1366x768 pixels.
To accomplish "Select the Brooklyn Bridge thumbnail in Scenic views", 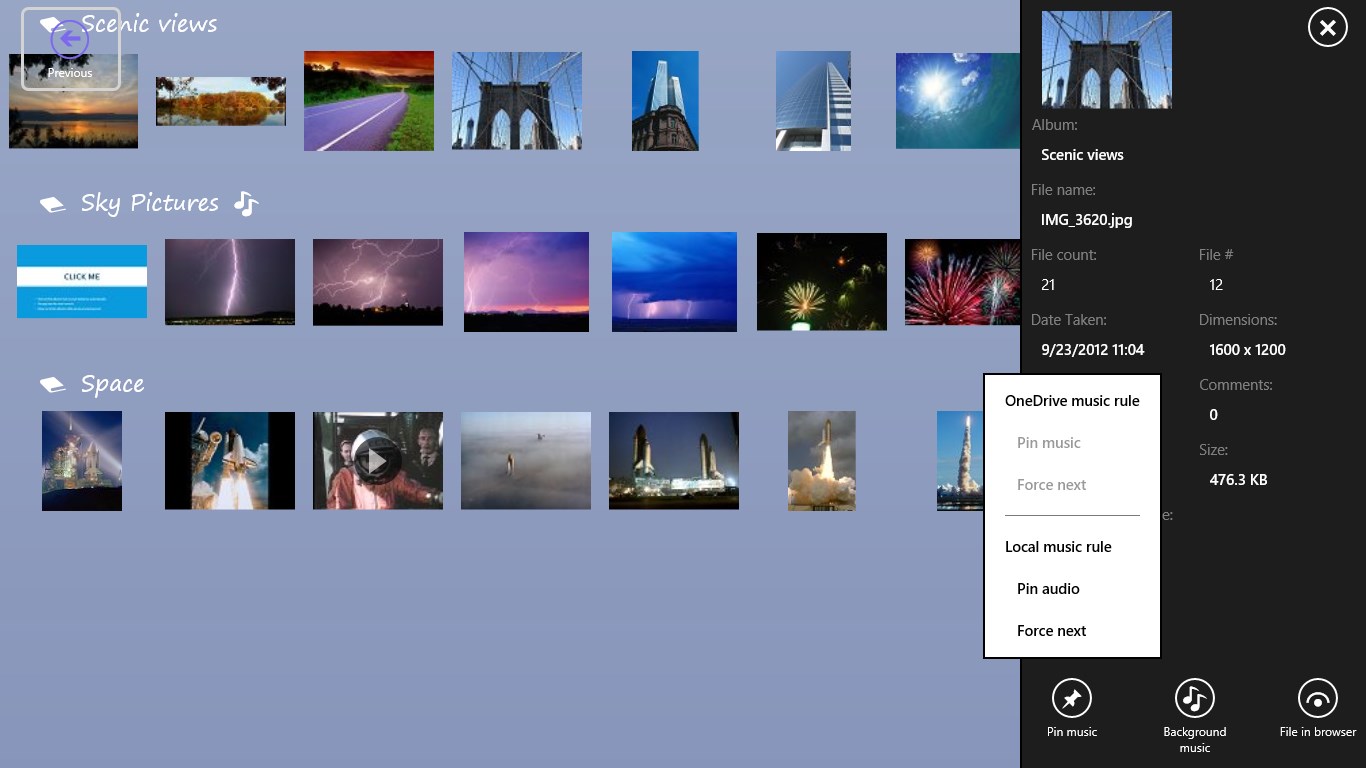I will click(516, 101).
